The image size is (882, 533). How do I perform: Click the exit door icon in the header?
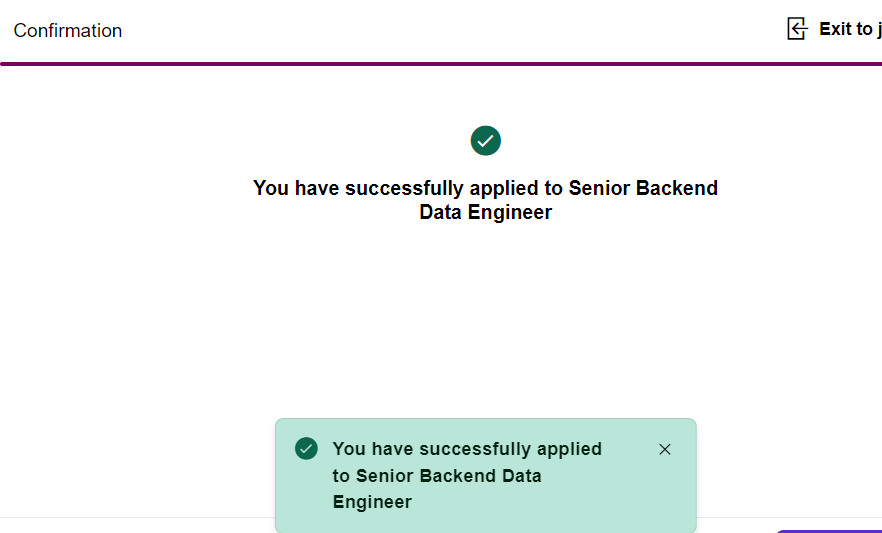797,29
